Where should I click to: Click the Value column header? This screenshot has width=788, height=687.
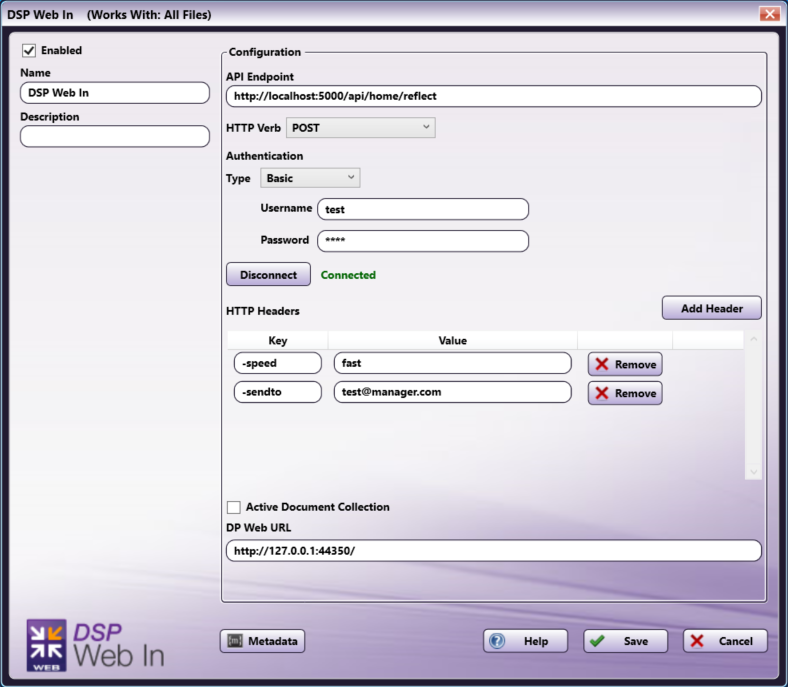tap(452, 340)
